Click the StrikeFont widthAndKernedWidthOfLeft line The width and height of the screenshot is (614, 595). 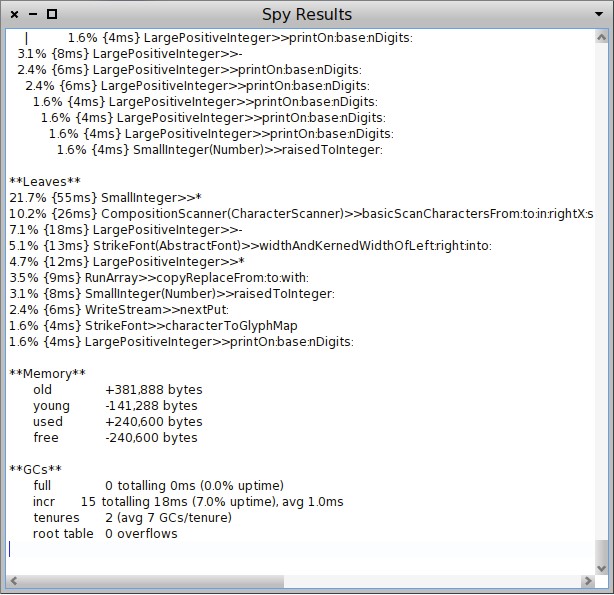tap(250, 246)
